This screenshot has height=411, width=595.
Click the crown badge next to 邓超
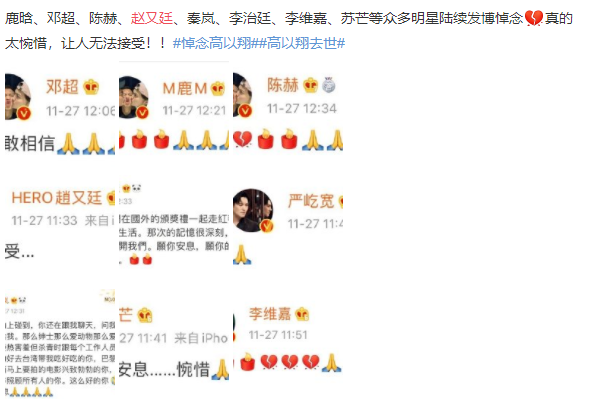(91, 87)
